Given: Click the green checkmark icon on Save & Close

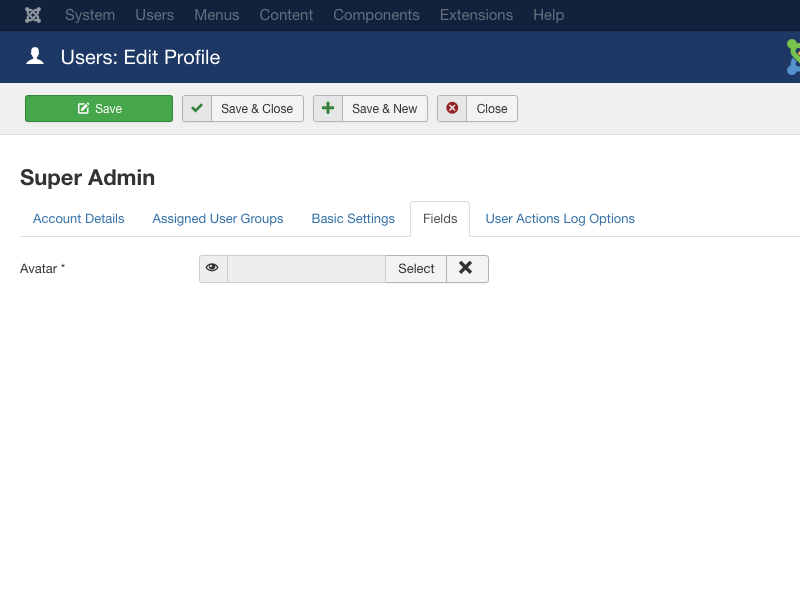Looking at the screenshot, I should pyautogui.click(x=197, y=108).
